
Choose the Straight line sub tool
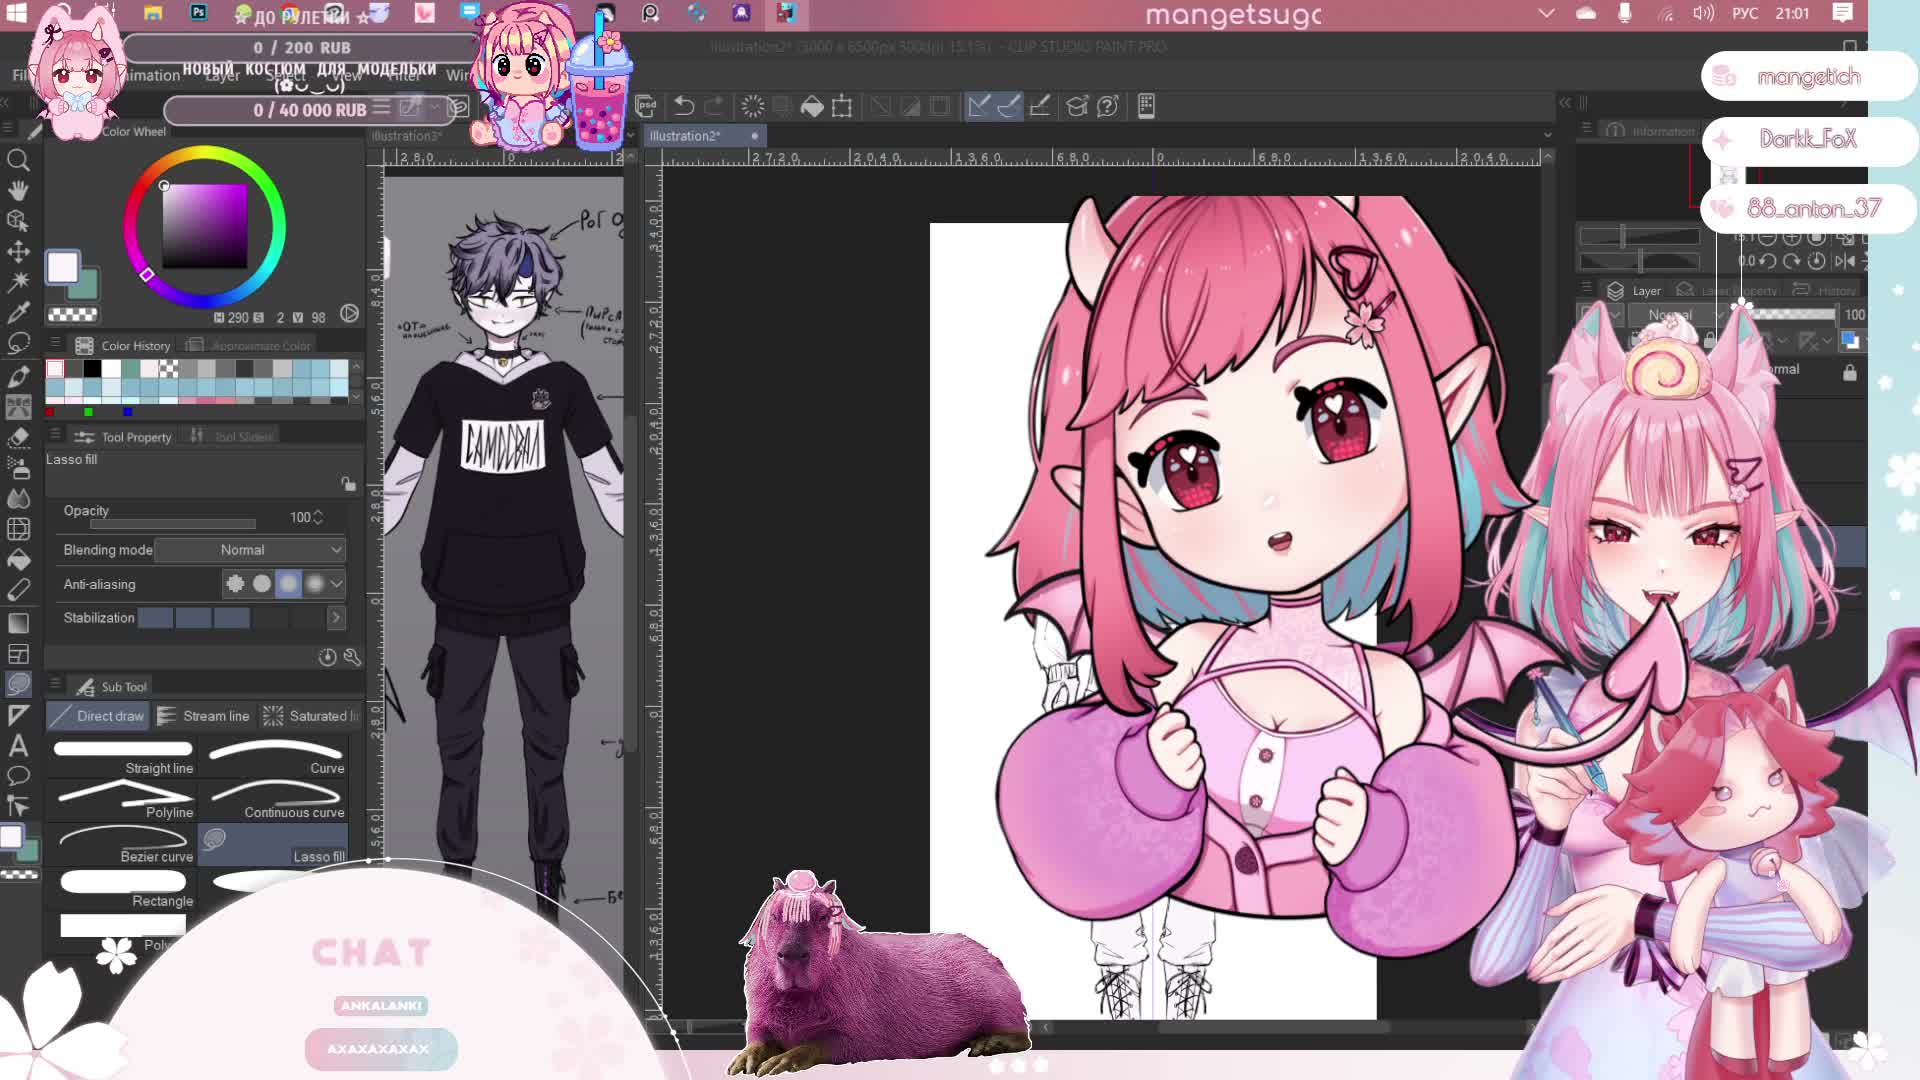tap(123, 757)
